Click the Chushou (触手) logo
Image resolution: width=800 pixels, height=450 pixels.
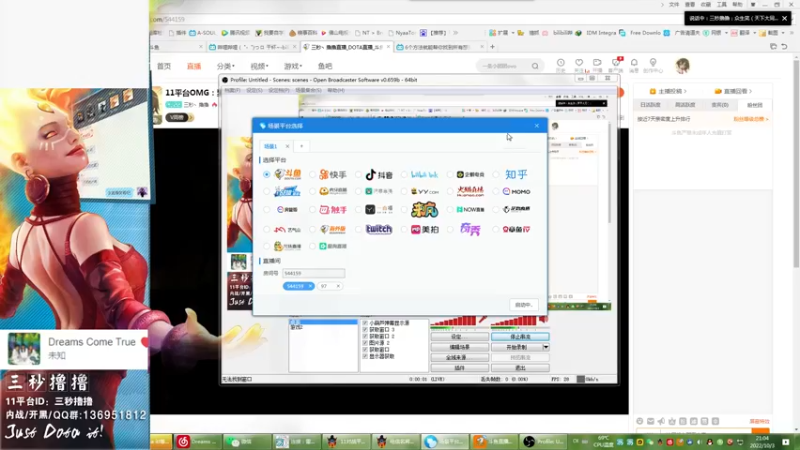(x=333, y=209)
